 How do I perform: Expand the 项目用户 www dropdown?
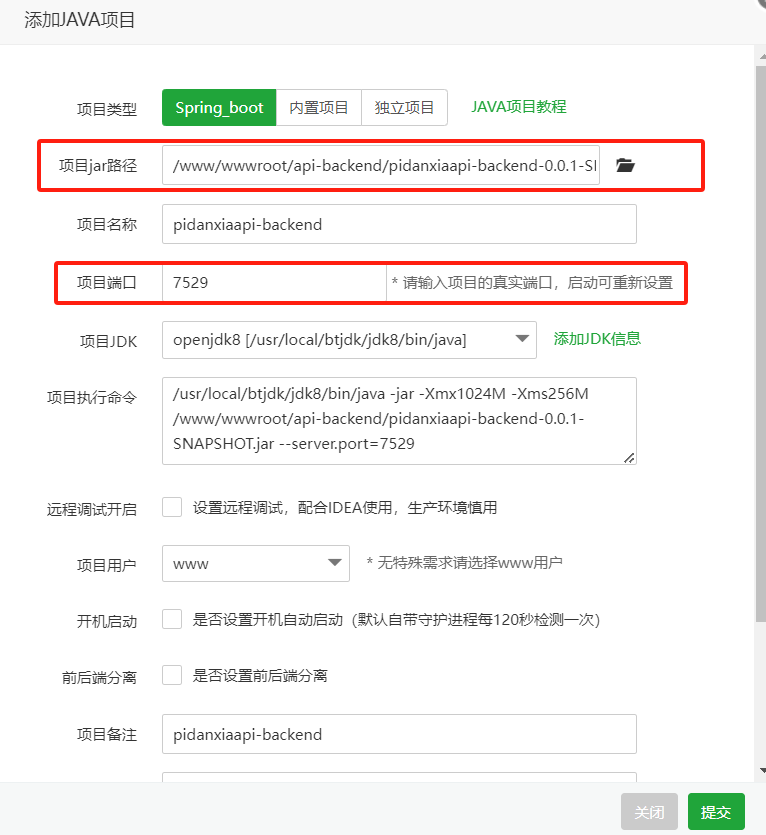point(255,563)
